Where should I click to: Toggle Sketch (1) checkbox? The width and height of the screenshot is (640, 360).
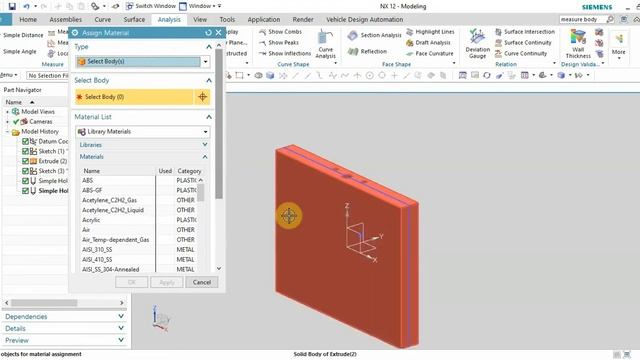coord(25,151)
